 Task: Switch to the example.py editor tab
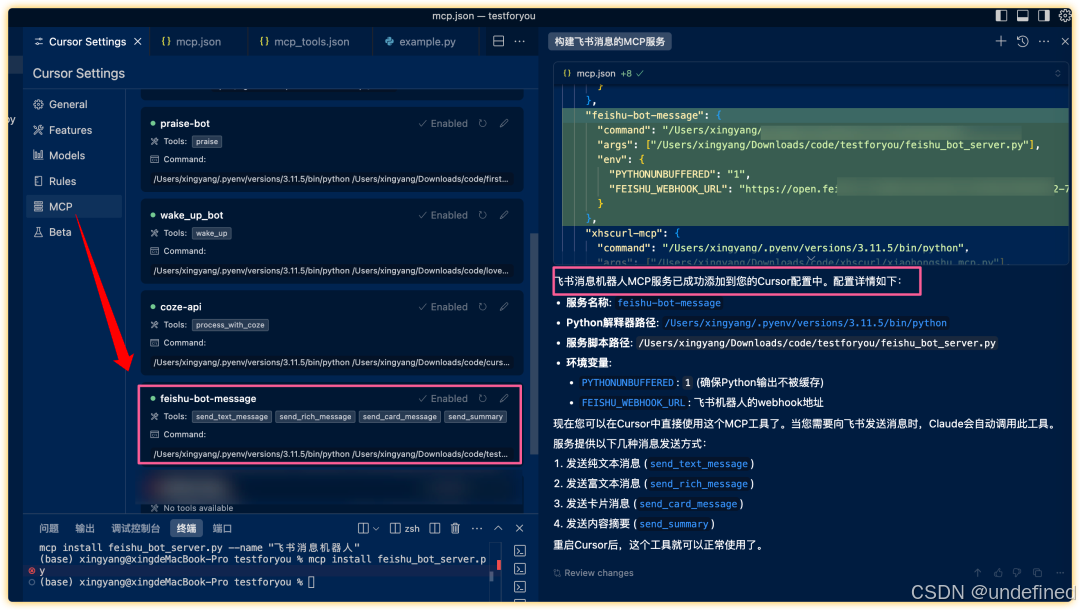tap(420, 42)
